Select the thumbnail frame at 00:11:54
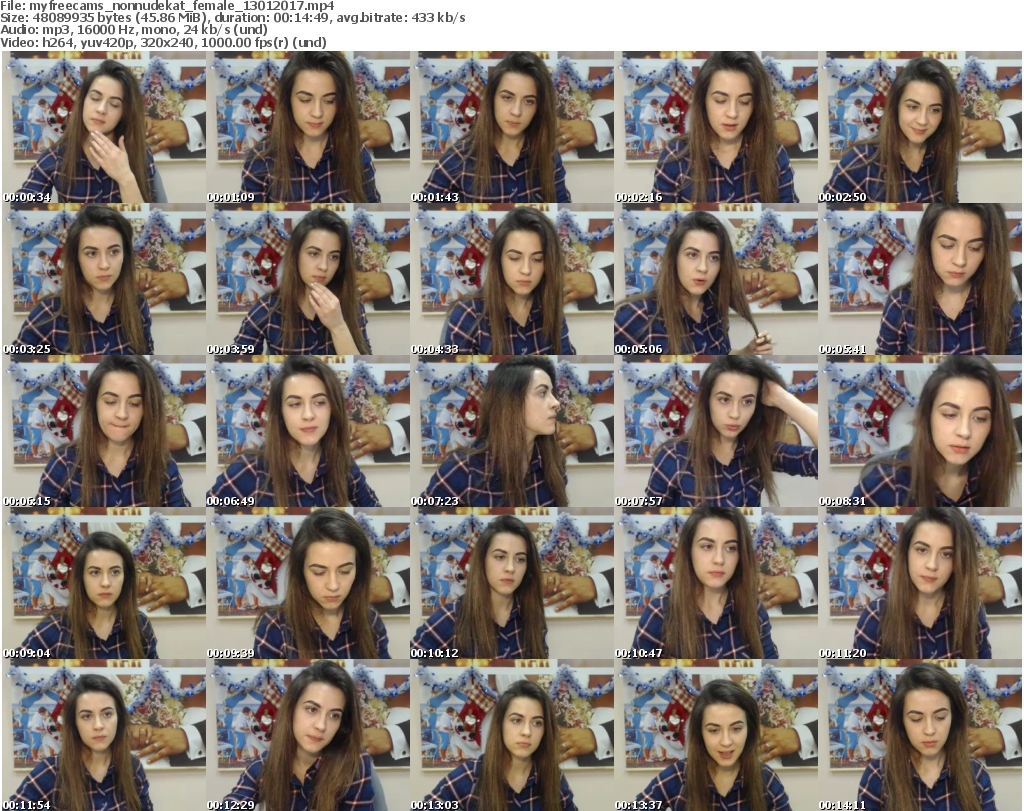Image resolution: width=1024 pixels, height=811 pixels. pyautogui.click(x=104, y=735)
